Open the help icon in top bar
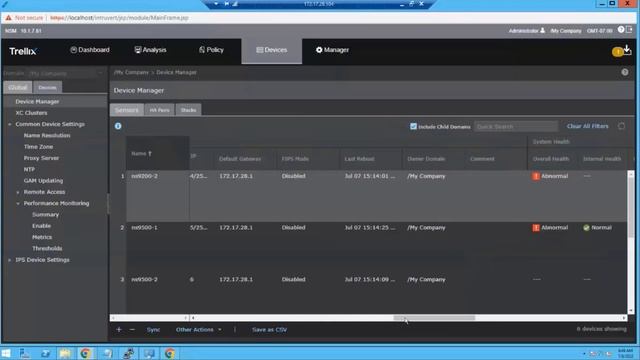 [621, 29]
